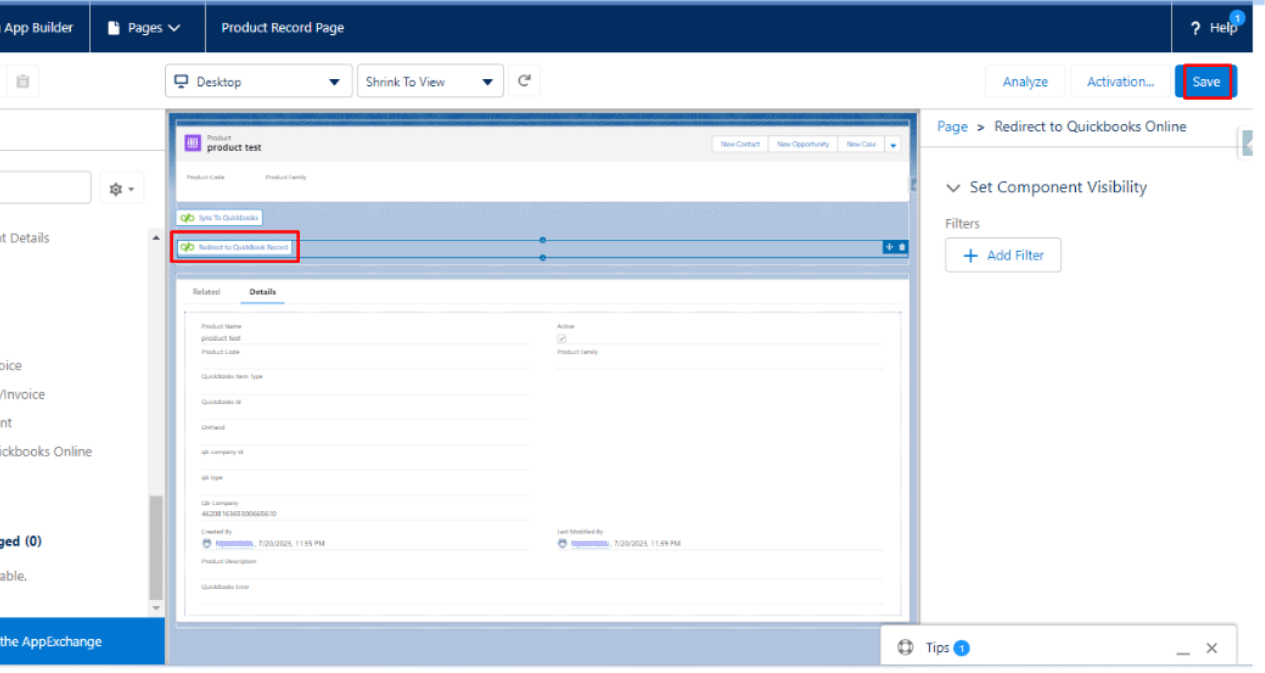Click the product test record title
1265x673 pixels.
click(234, 148)
